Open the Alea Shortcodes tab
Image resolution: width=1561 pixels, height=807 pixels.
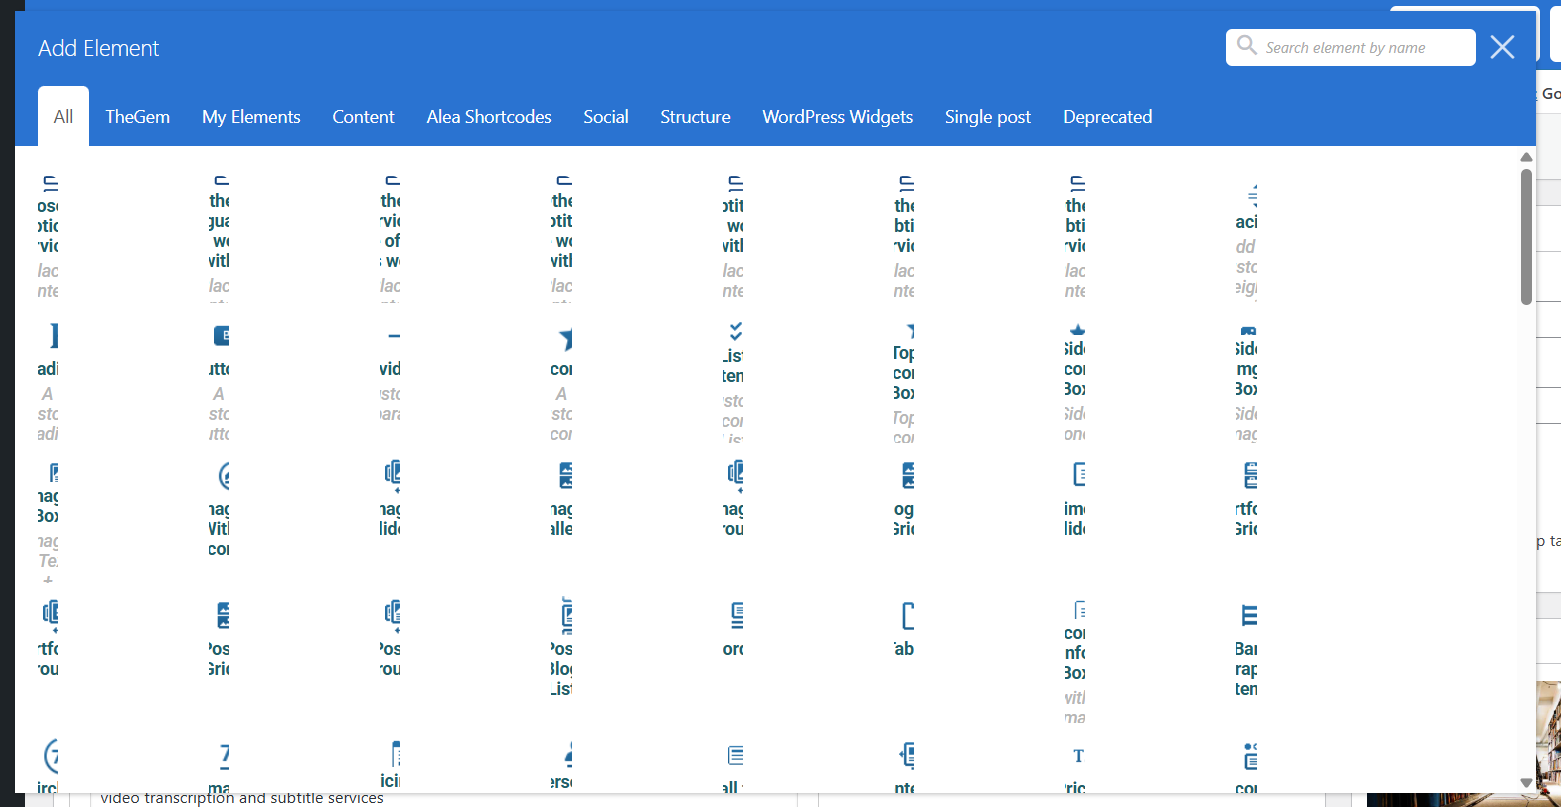coord(489,116)
